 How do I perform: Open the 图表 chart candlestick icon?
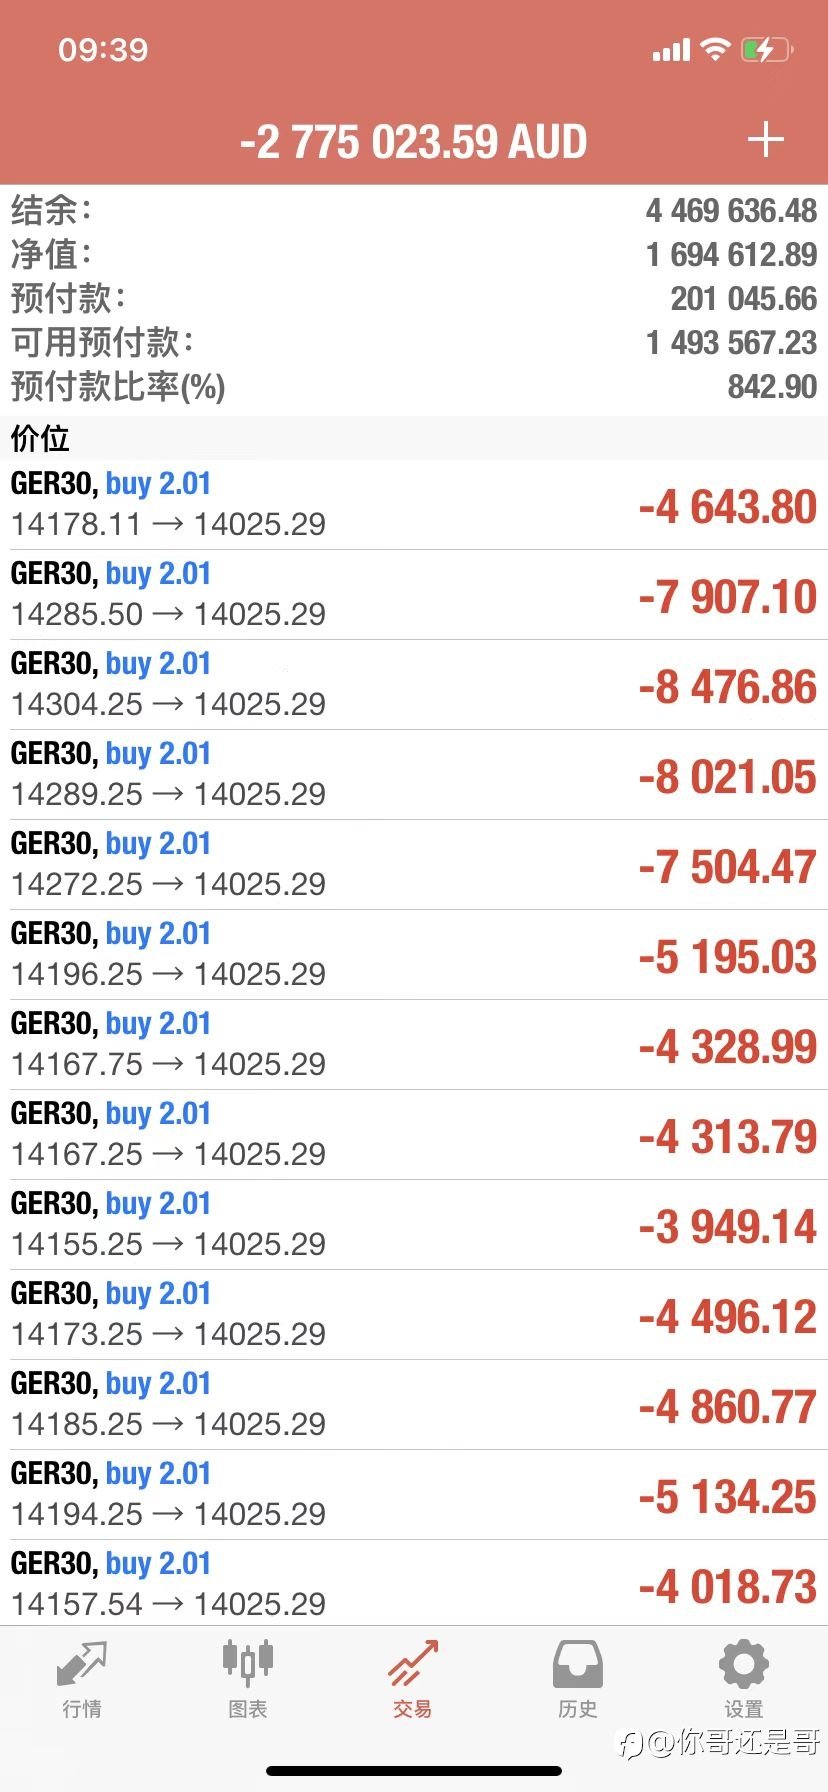coord(247,1662)
